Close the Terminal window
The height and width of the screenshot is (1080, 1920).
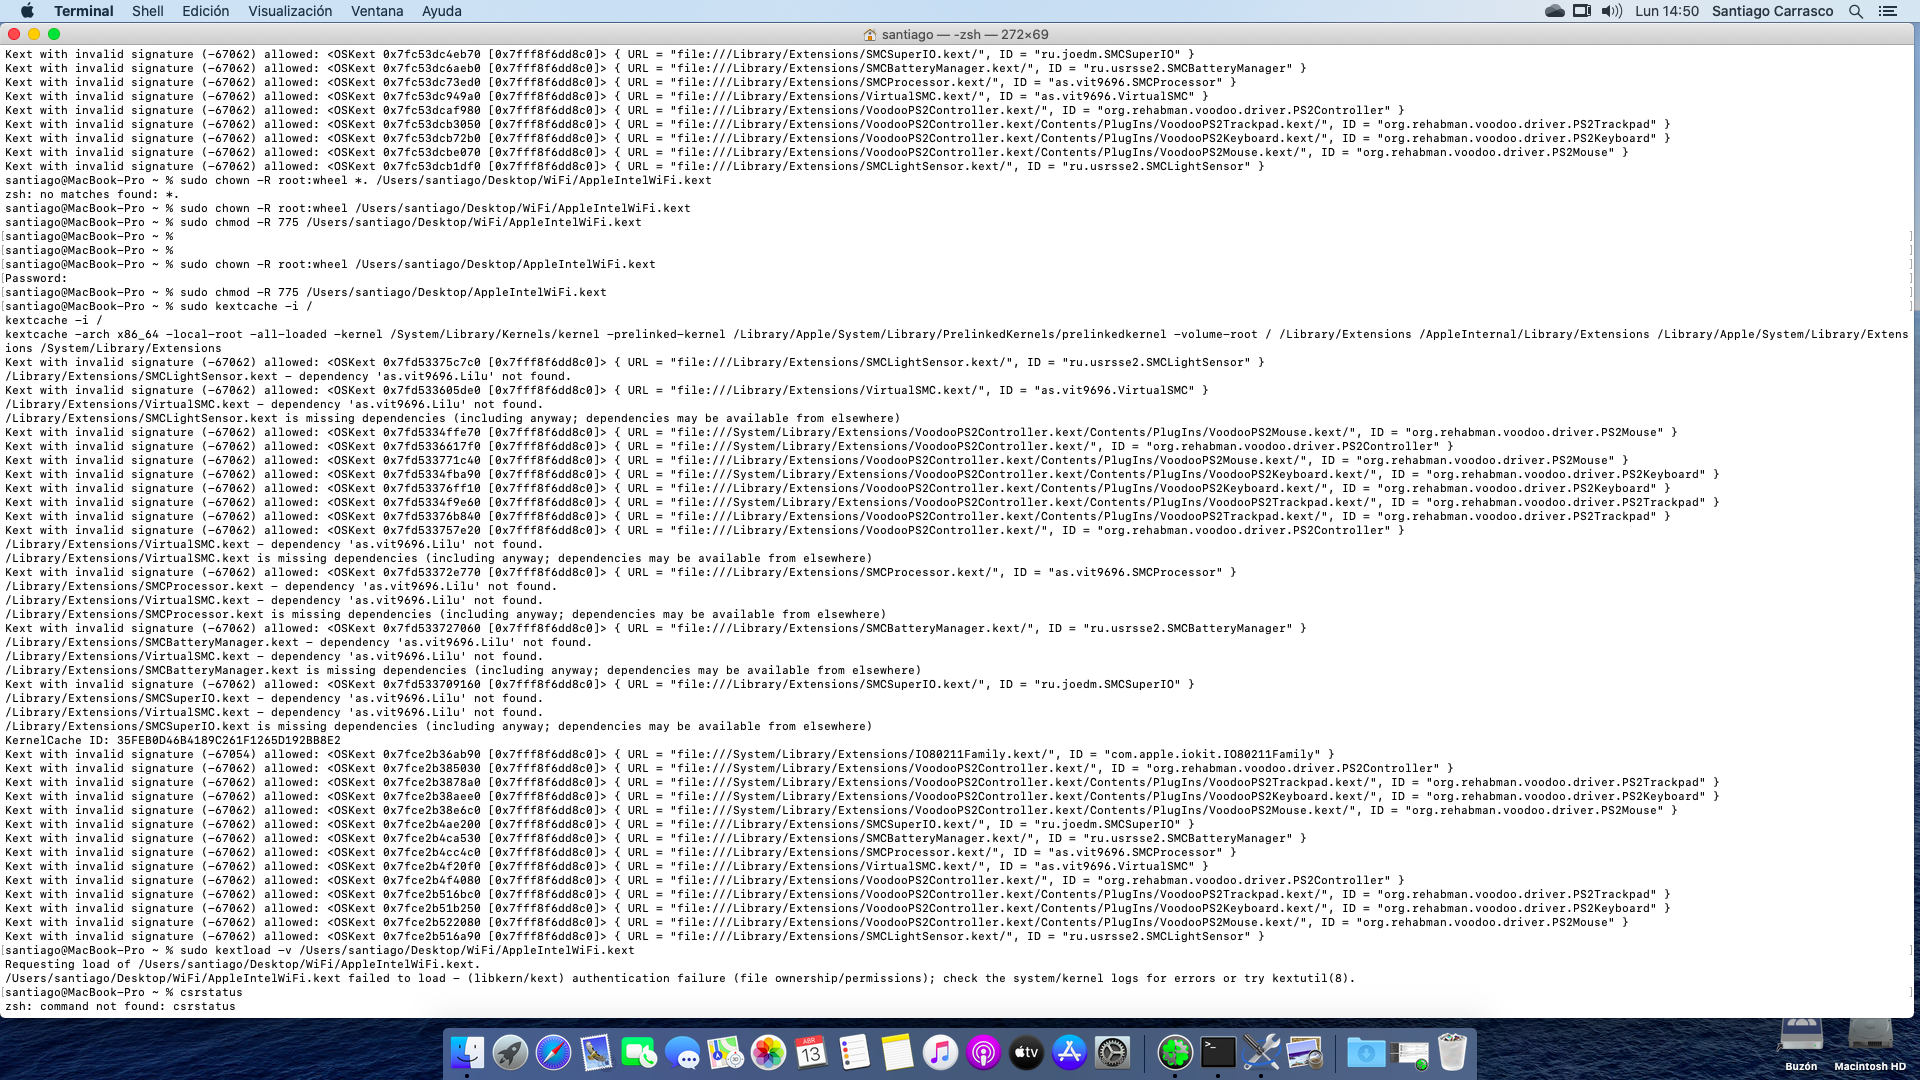coord(14,34)
